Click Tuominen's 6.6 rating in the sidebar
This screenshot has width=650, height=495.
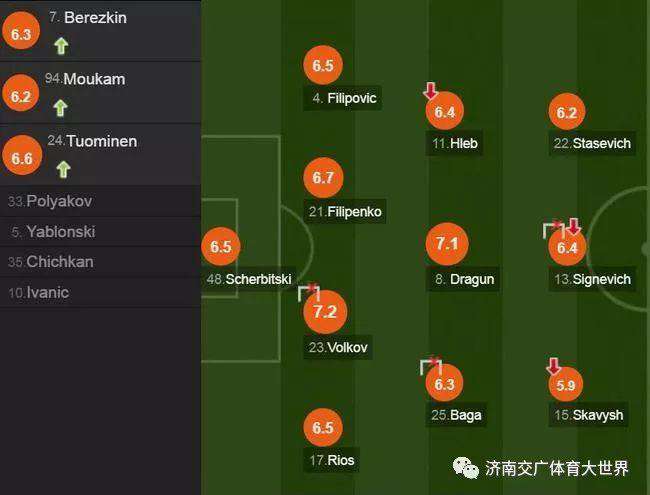(22, 158)
